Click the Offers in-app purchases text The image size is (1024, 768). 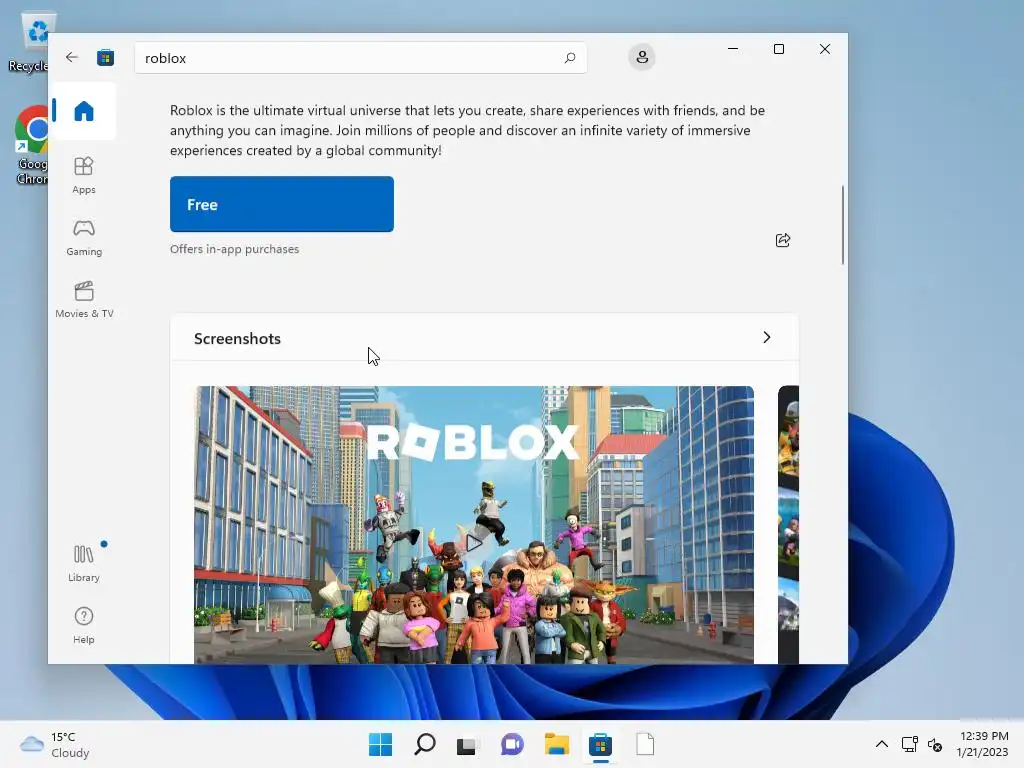[x=234, y=249]
